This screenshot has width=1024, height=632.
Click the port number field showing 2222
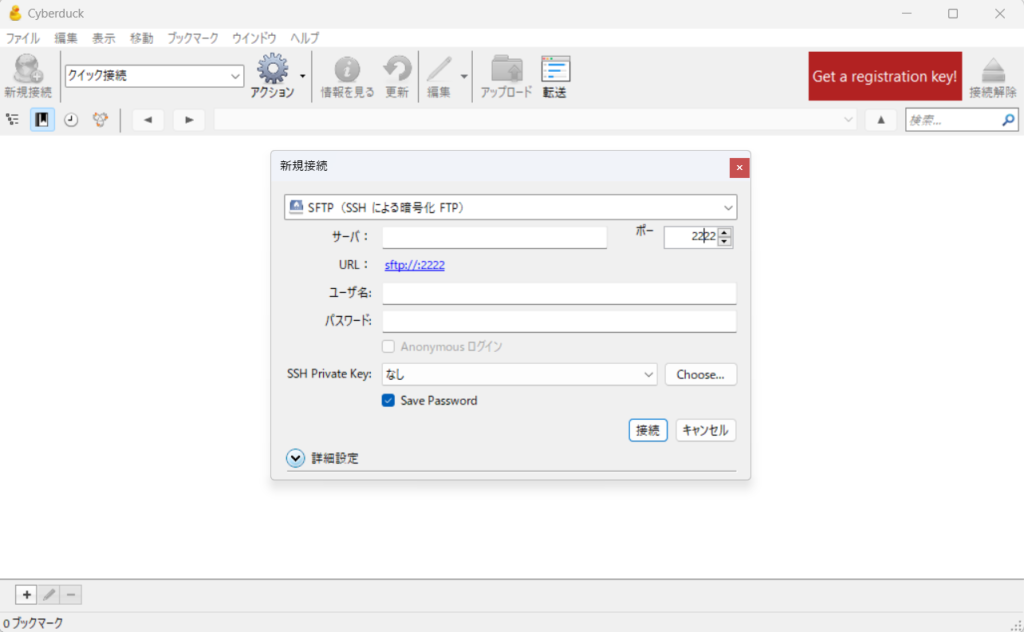point(691,237)
